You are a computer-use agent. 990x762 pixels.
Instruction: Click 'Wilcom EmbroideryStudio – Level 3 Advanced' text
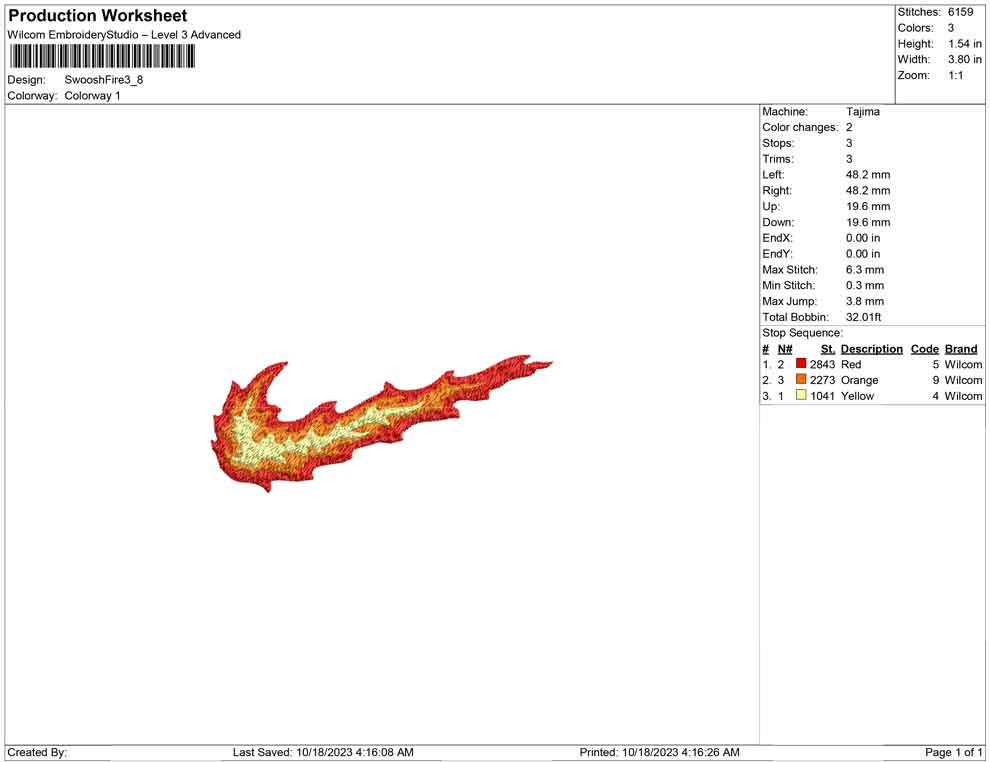tap(124, 35)
